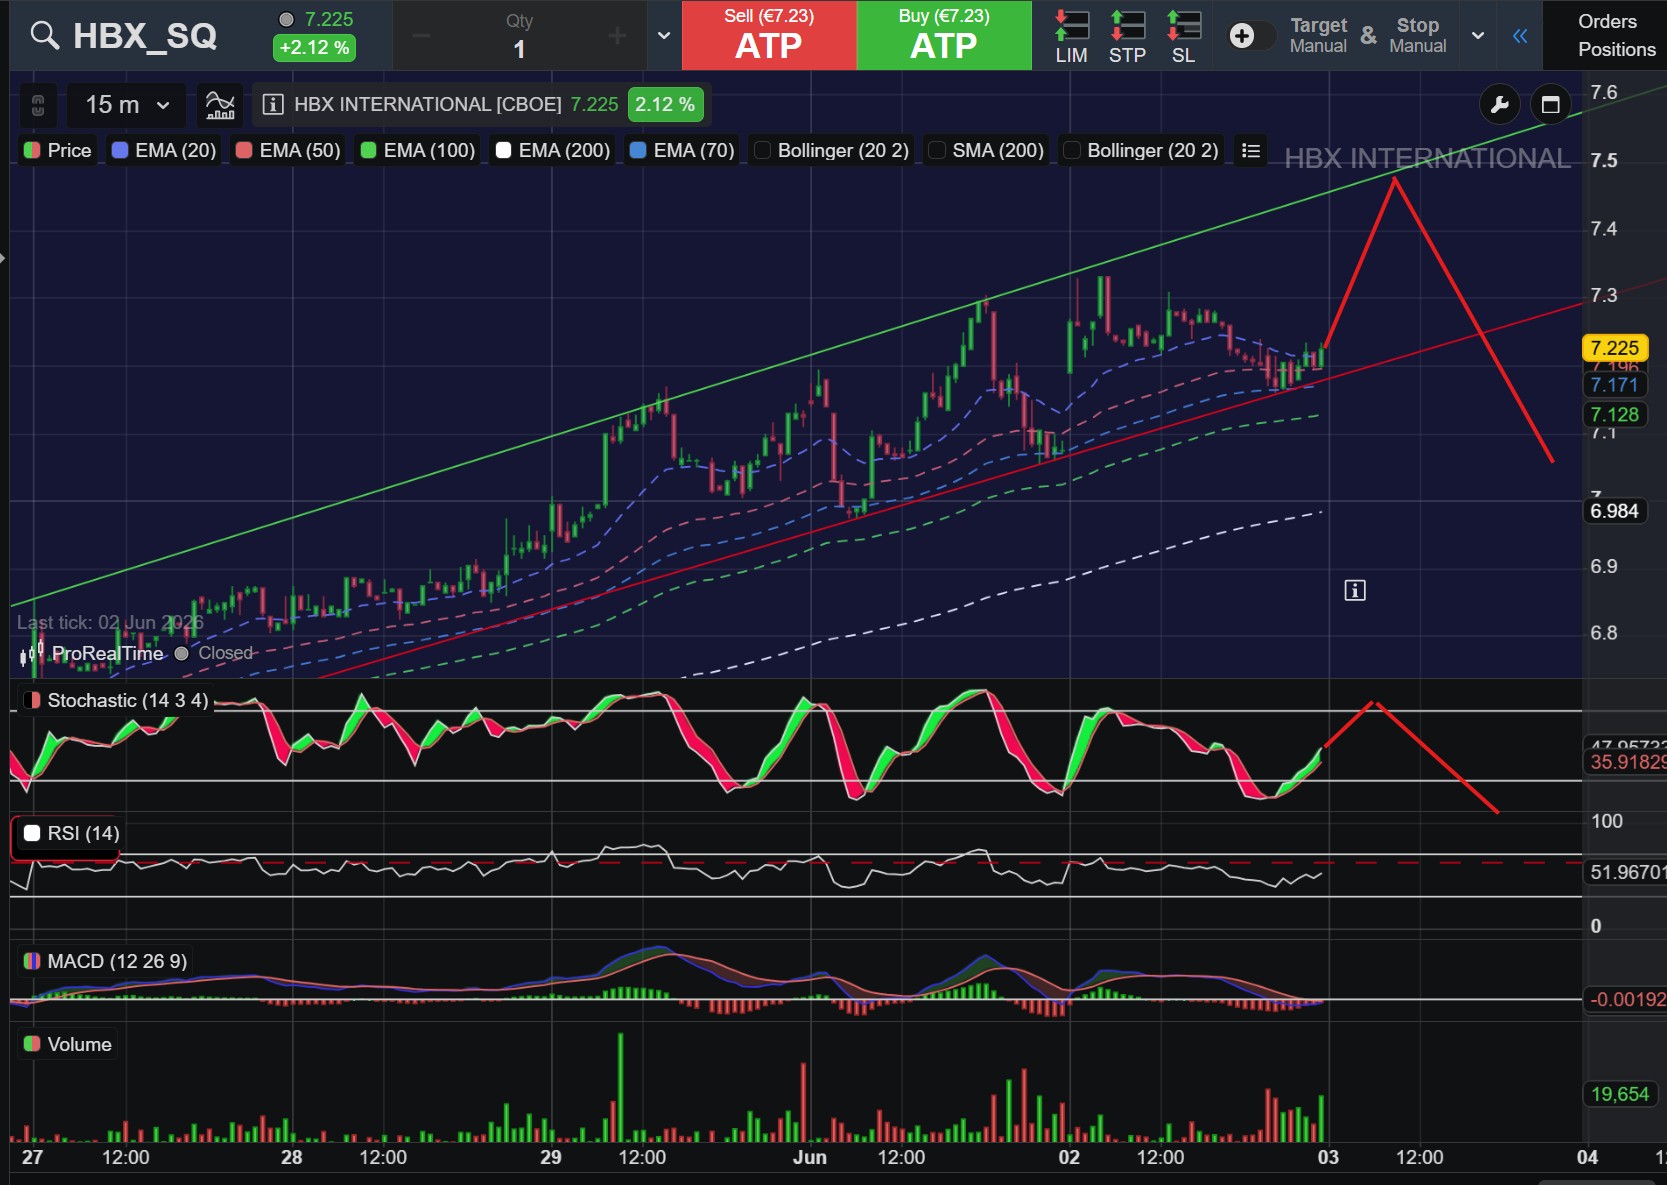The height and width of the screenshot is (1185, 1667).
Task: Collapse the panel with double chevron icon
Action: (x=1520, y=36)
